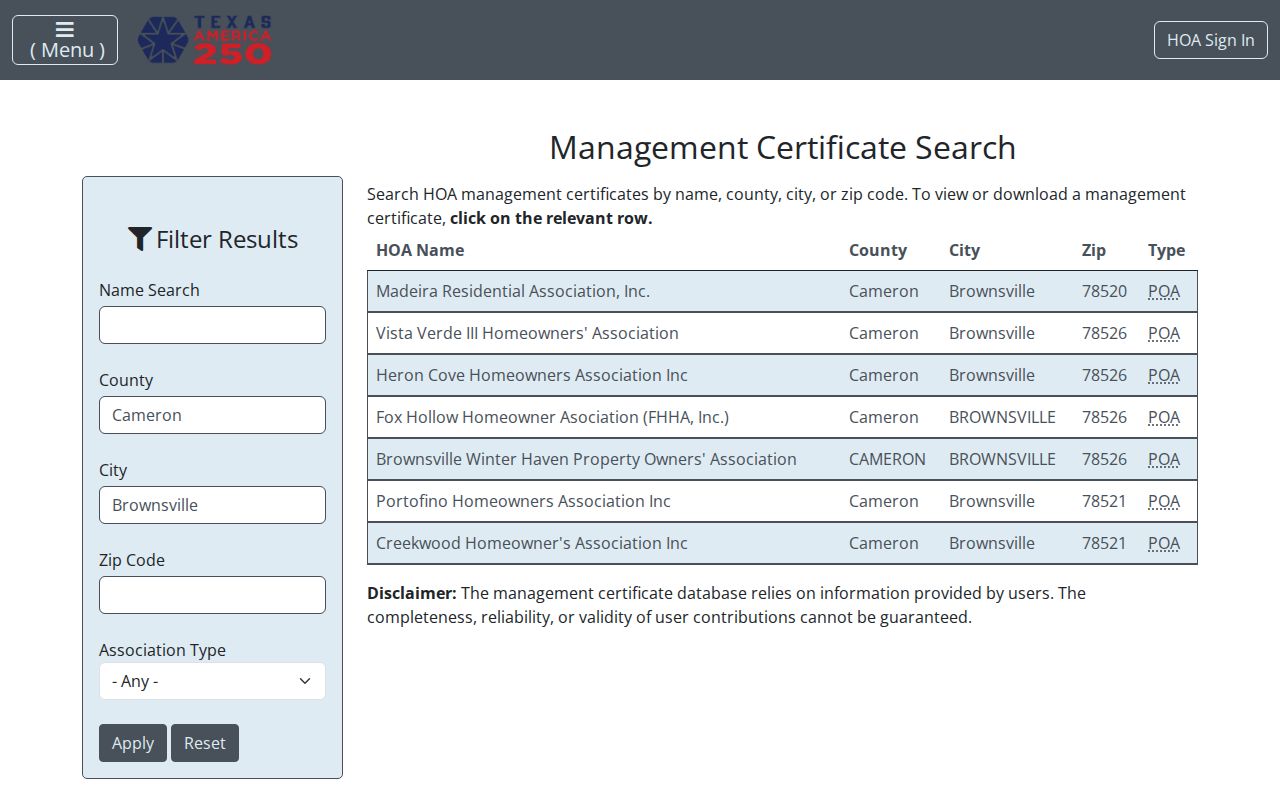Image resolution: width=1280 pixels, height=800 pixels.
Task: Click POA type in Madeira row
Action: pyautogui.click(x=1164, y=291)
